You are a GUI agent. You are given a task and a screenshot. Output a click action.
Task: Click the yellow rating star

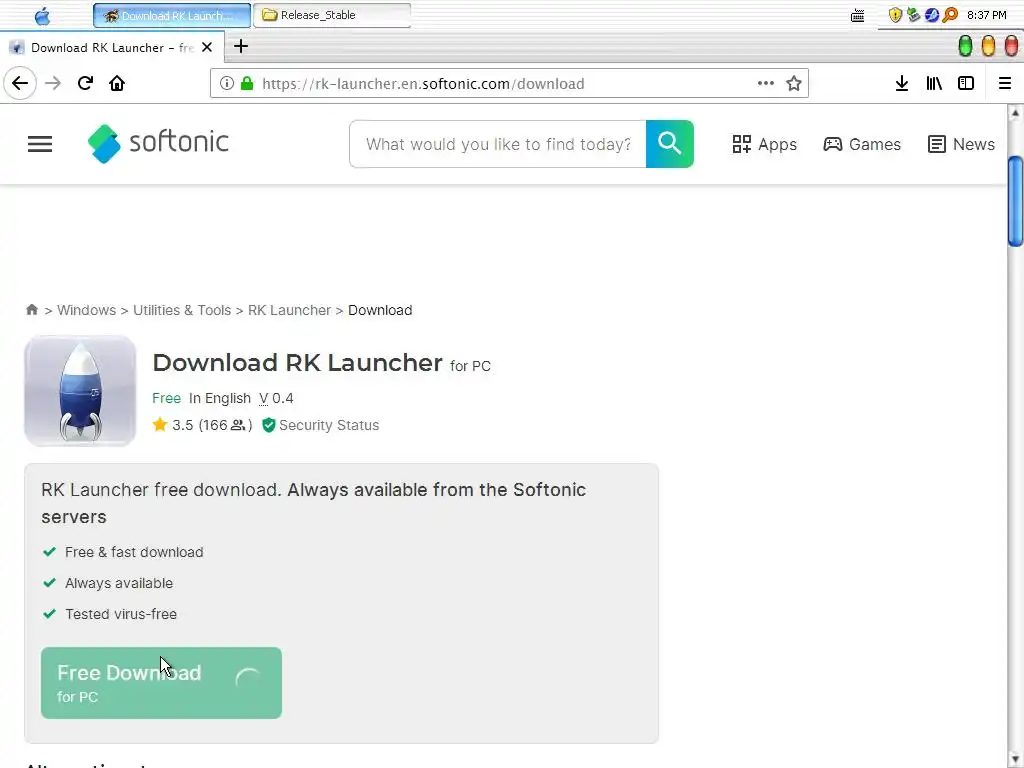pos(160,425)
